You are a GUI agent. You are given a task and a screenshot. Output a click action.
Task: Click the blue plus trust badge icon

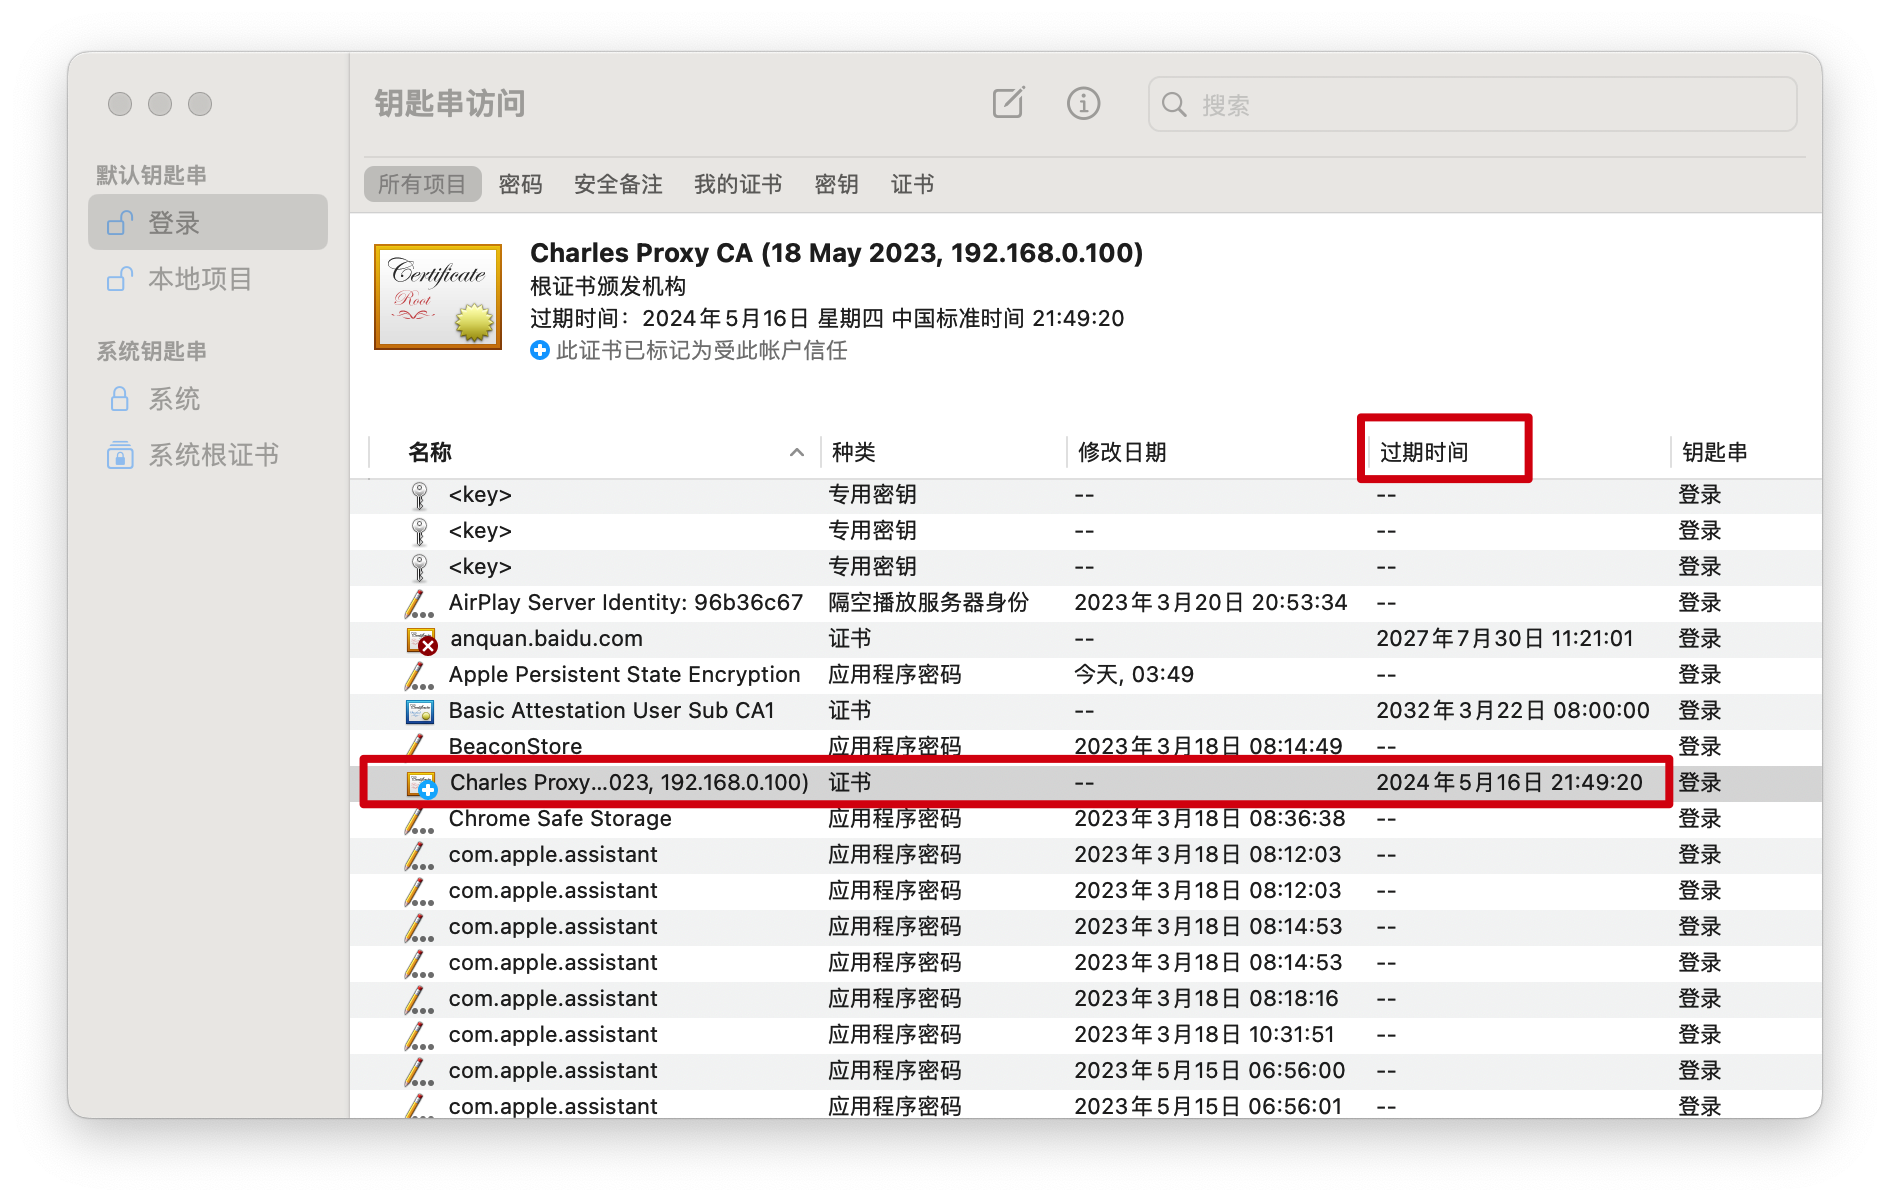540,350
